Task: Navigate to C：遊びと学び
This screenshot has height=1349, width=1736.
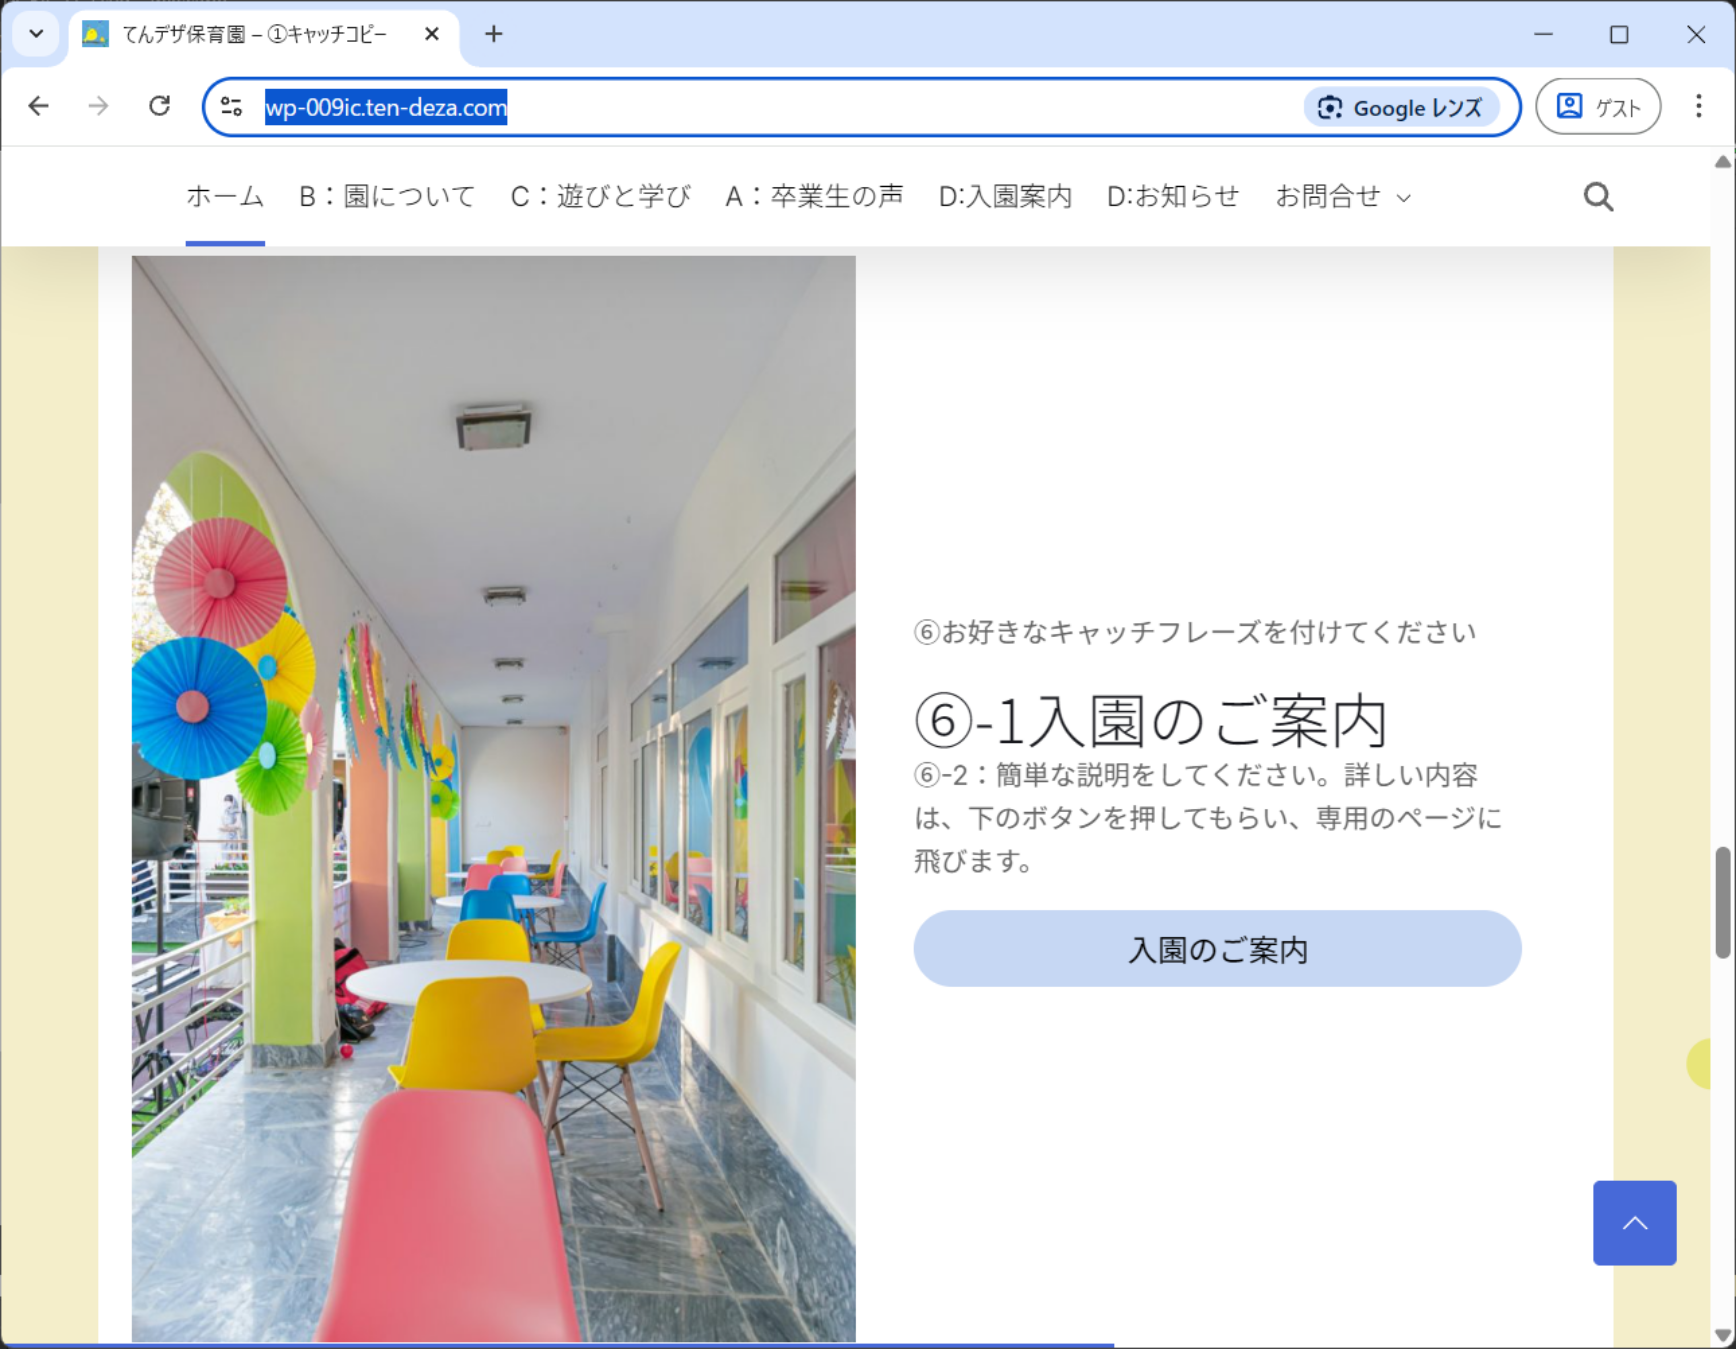Action: (x=600, y=197)
